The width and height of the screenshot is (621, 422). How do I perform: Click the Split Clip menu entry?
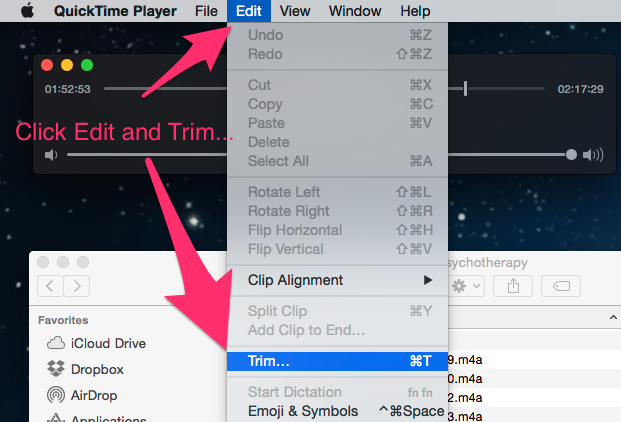pos(337,311)
